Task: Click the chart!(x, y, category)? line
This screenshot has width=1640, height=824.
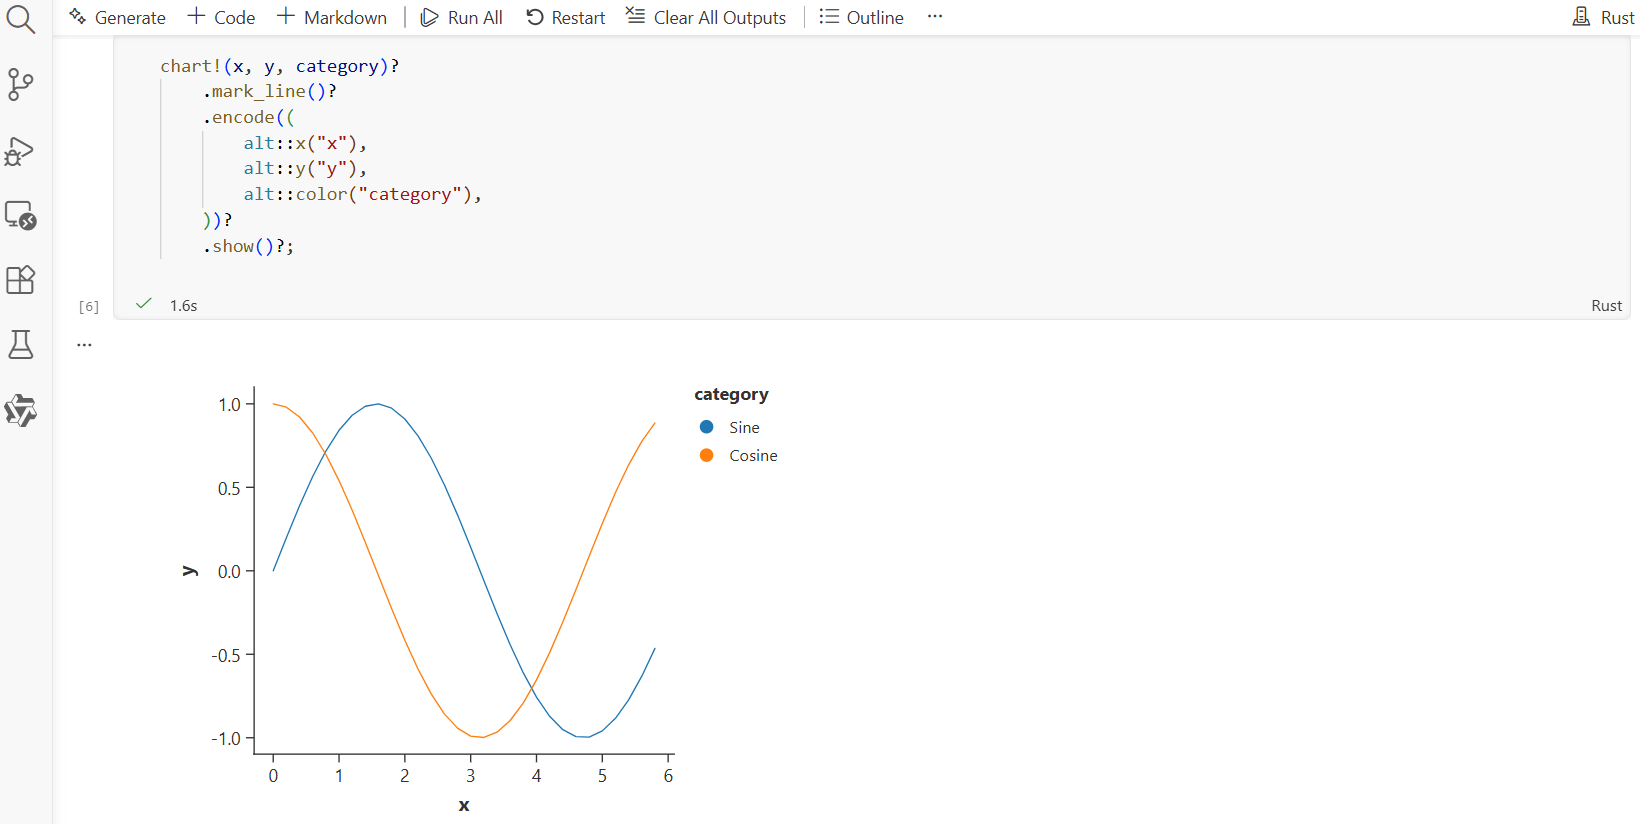Action: [x=280, y=66]
